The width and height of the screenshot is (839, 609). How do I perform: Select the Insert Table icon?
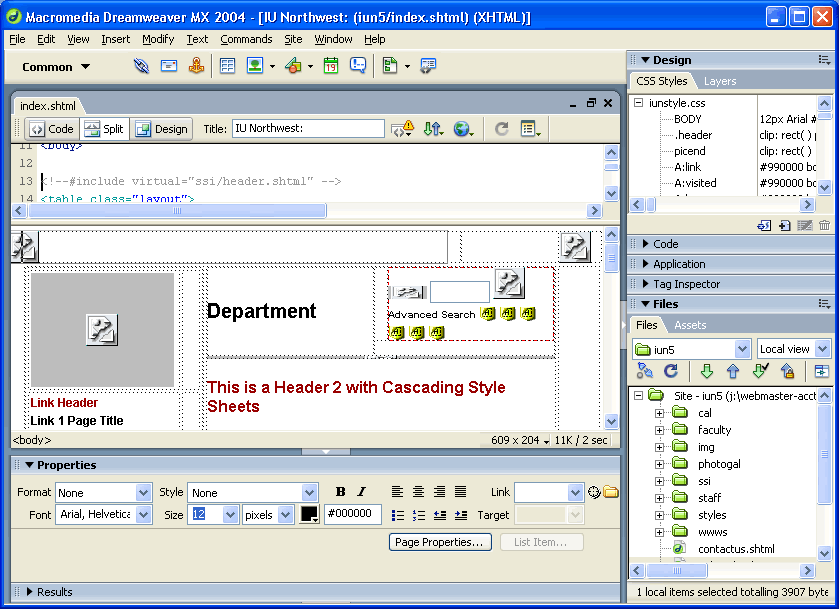[x=227, y=66]
